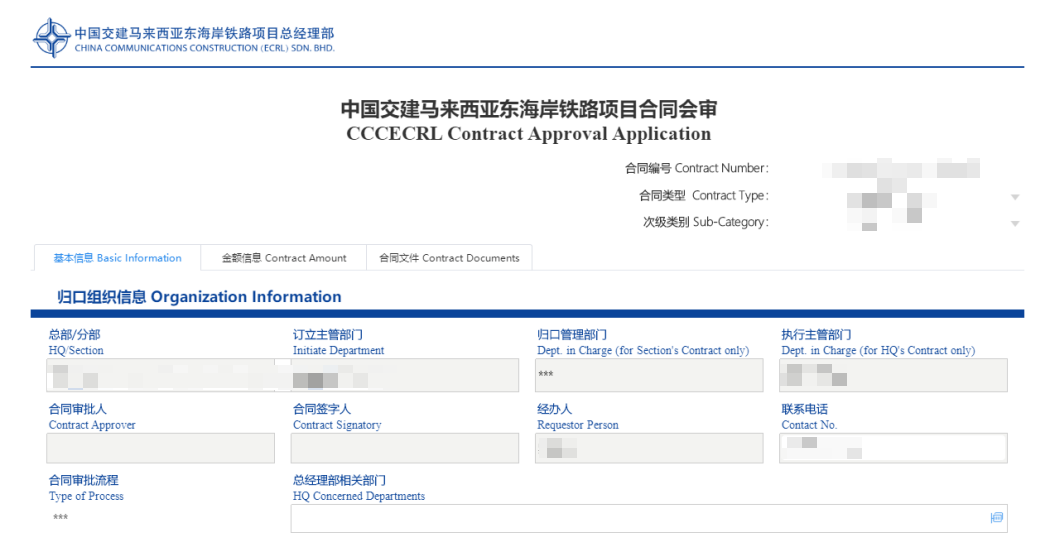The width and height of the screenshot is (1047, 545).
Task: Click the HQ Concerned Departments input box
Action: [649, 518]
